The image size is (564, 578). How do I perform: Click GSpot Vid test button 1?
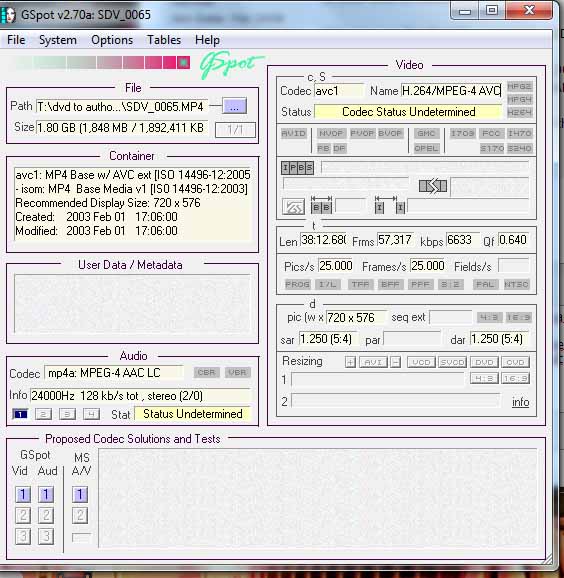(x=23, y=494)
